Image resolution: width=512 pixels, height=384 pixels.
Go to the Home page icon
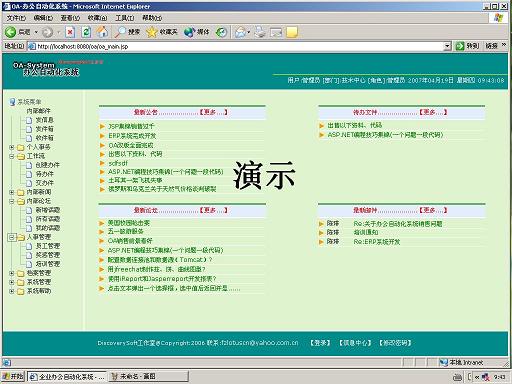[x=102, y=32]
